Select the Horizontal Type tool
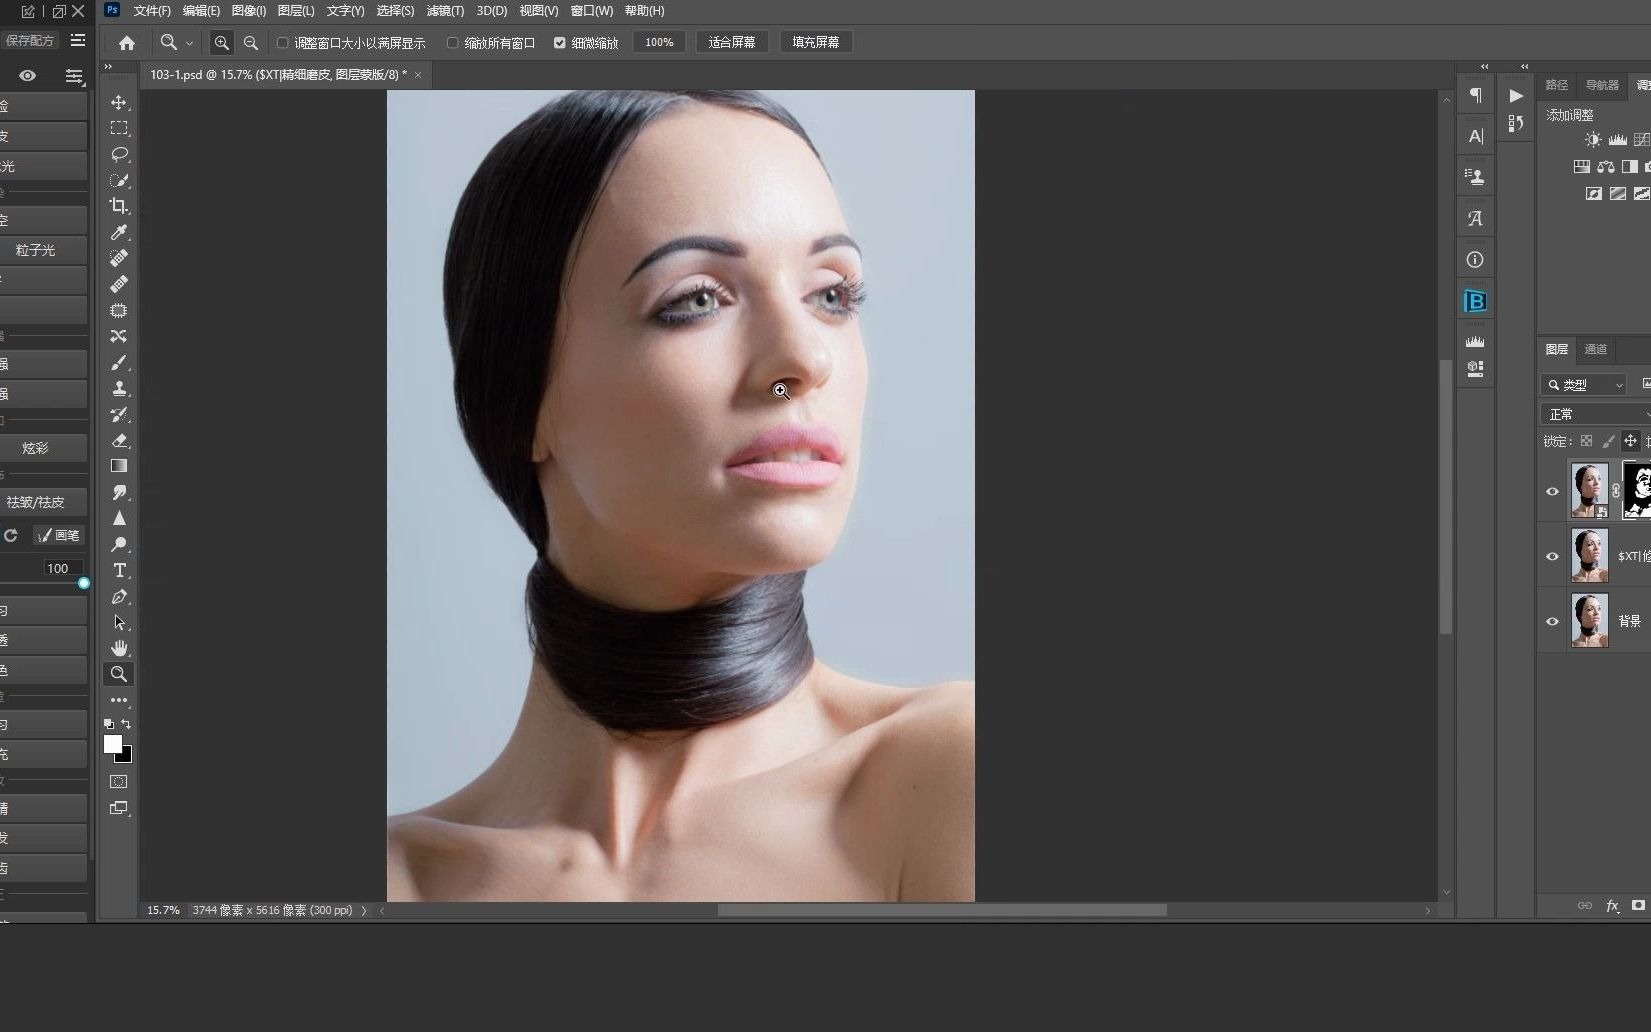 (x=119, y=570)
